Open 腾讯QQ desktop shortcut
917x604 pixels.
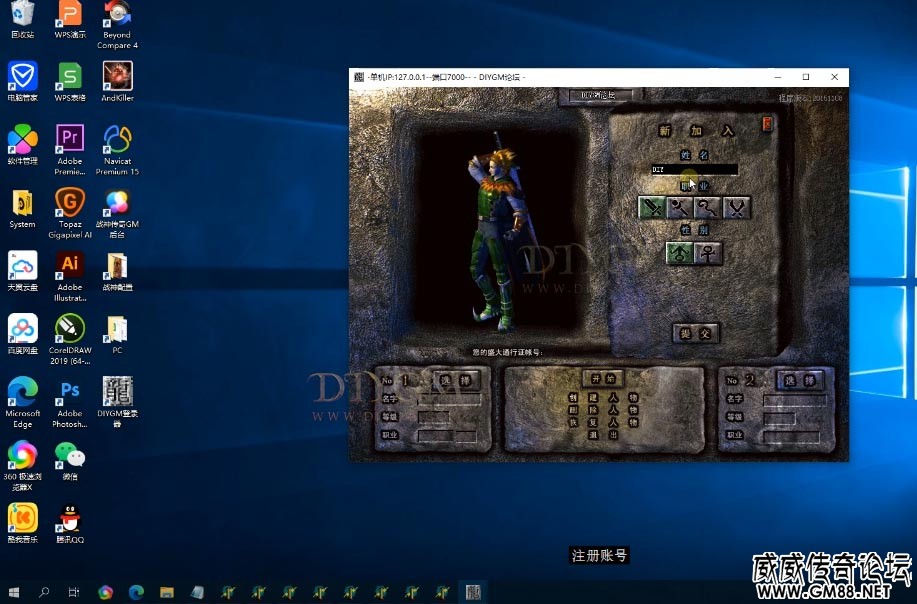(70, 523)
